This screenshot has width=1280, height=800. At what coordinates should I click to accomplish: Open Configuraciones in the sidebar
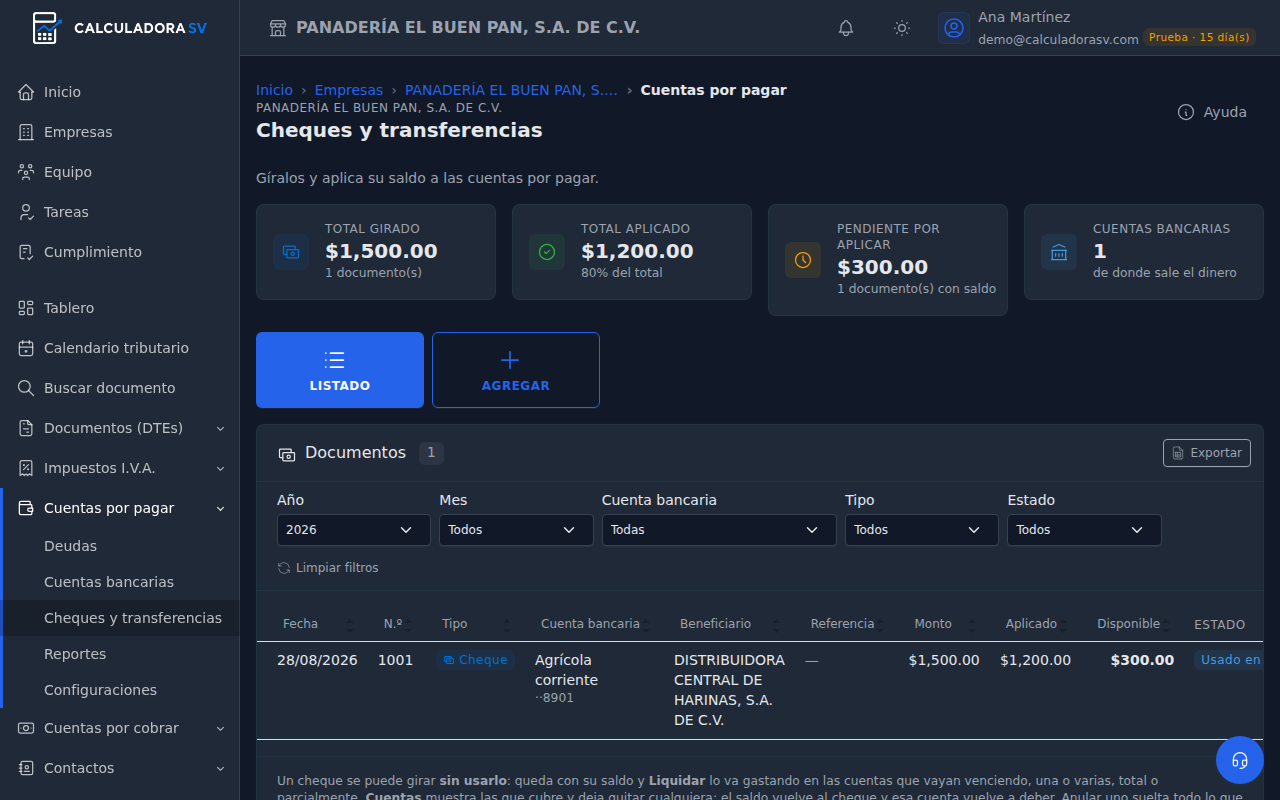coord(120,690)
